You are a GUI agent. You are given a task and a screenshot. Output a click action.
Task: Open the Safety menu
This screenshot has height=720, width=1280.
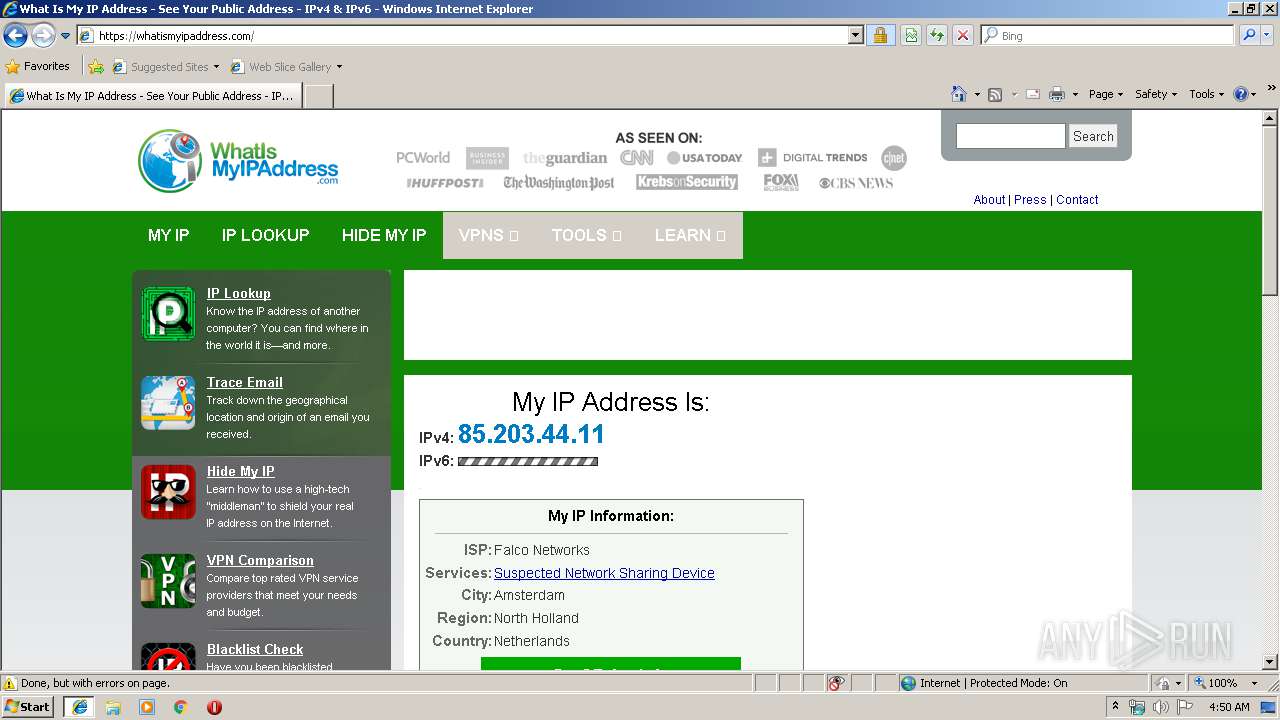point(1156,94)
